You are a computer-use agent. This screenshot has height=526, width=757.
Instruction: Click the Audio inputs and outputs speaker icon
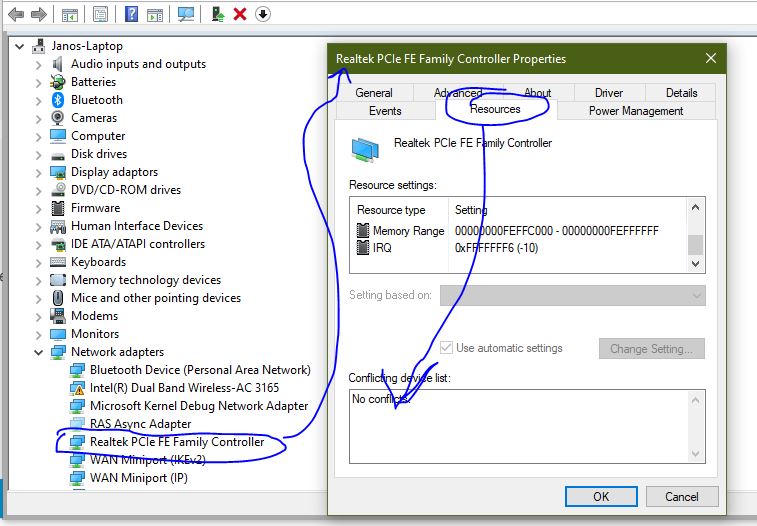(57, 64)
